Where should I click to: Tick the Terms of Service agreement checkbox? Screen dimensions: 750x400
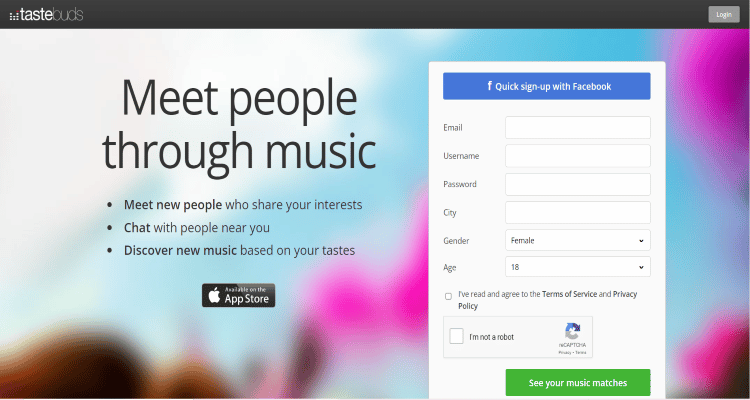(448, 296)
